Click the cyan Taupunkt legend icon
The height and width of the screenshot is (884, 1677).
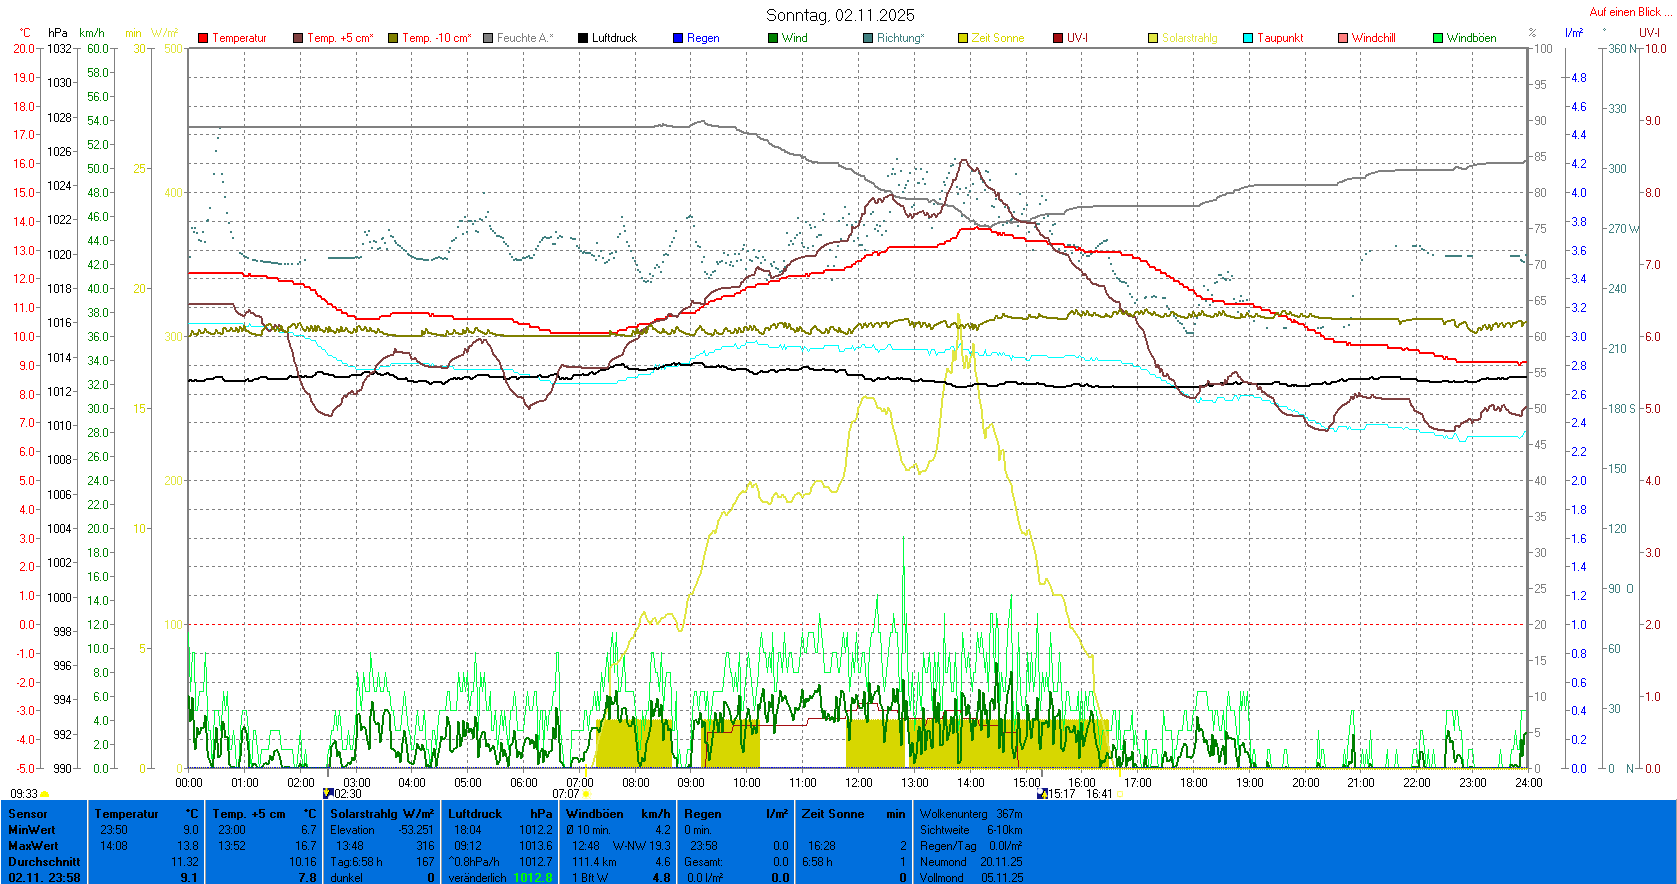pos(1248,38)
